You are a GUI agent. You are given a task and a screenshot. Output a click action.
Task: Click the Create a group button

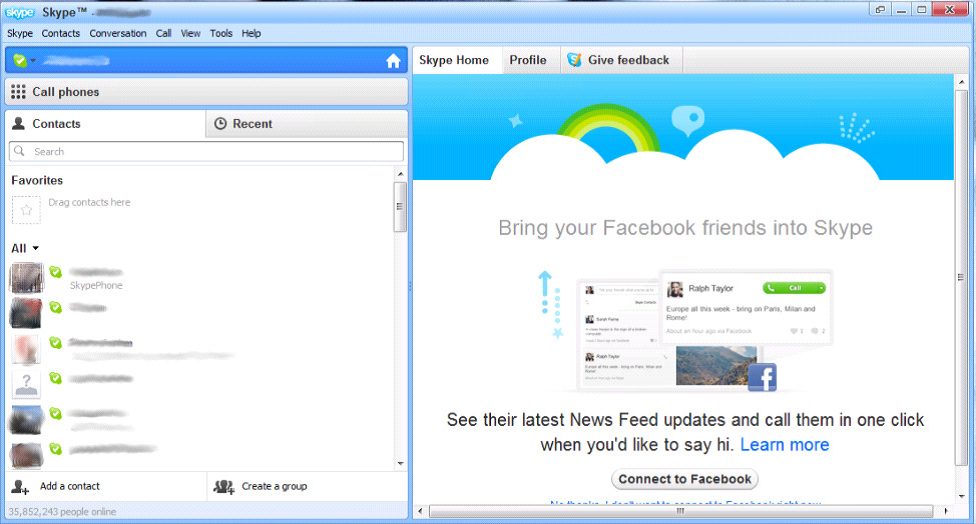tap(307, 487)
